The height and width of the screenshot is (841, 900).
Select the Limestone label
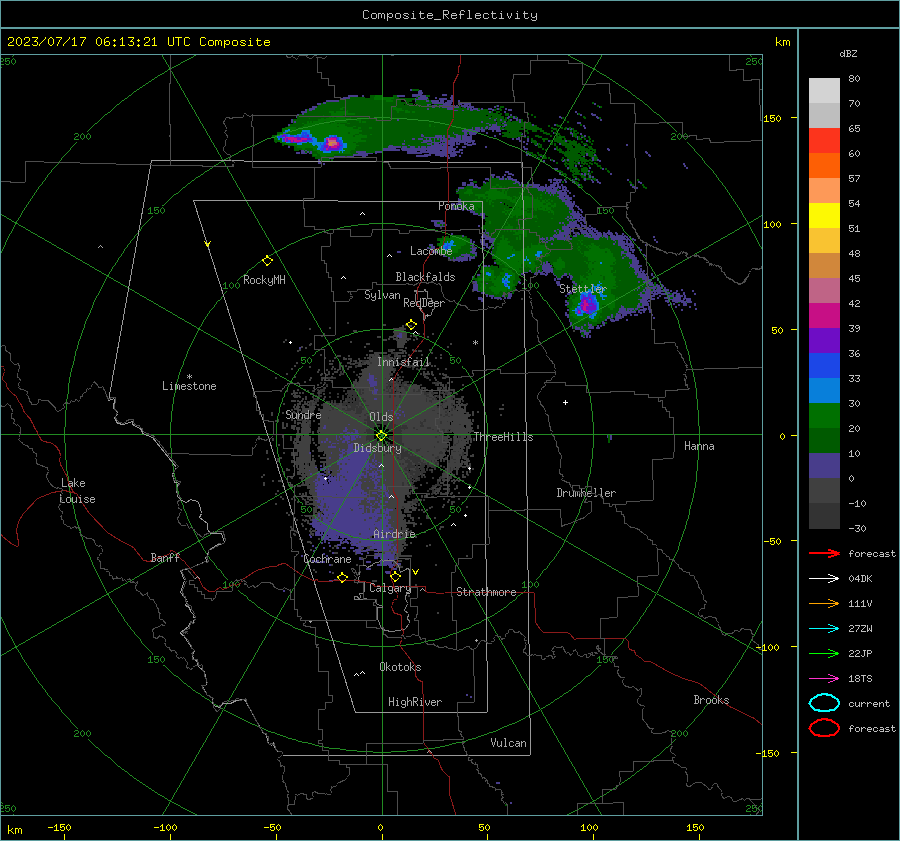[189, 386]
